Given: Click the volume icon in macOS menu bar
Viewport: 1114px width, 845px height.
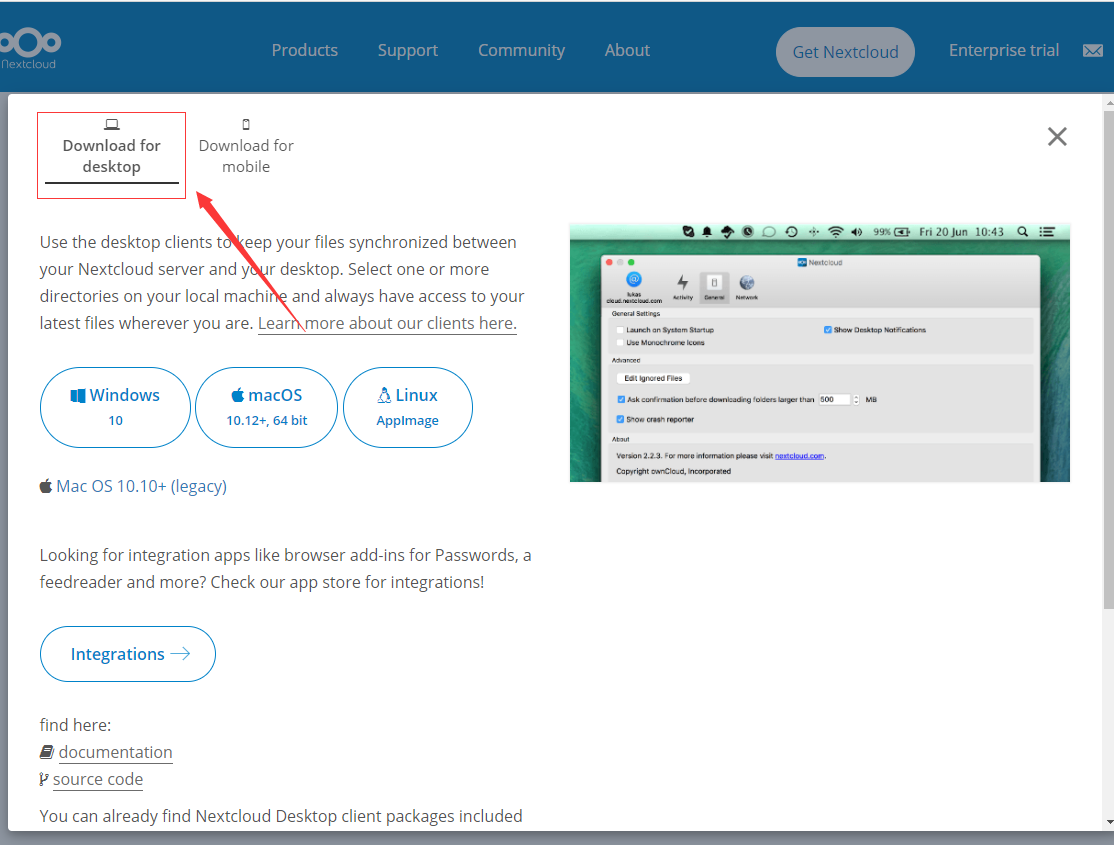Looking at the screenshot, I should pyautogui.click(x=856, y=232).
